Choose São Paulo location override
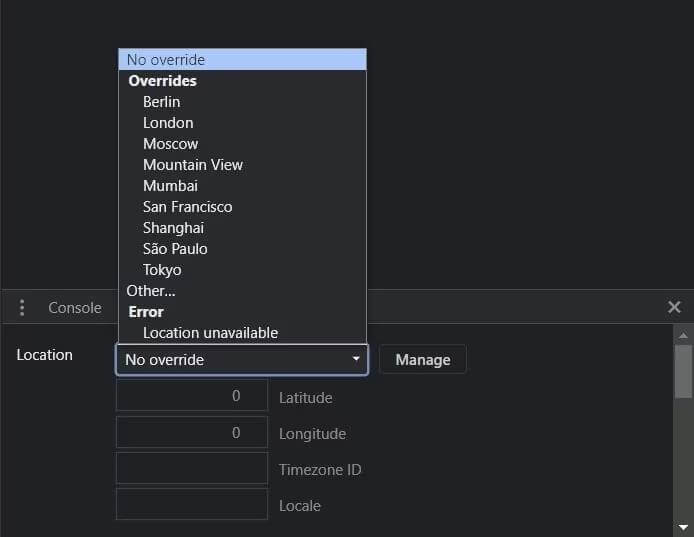This screenshot has height=537, width=694. [x=243, y=249]
